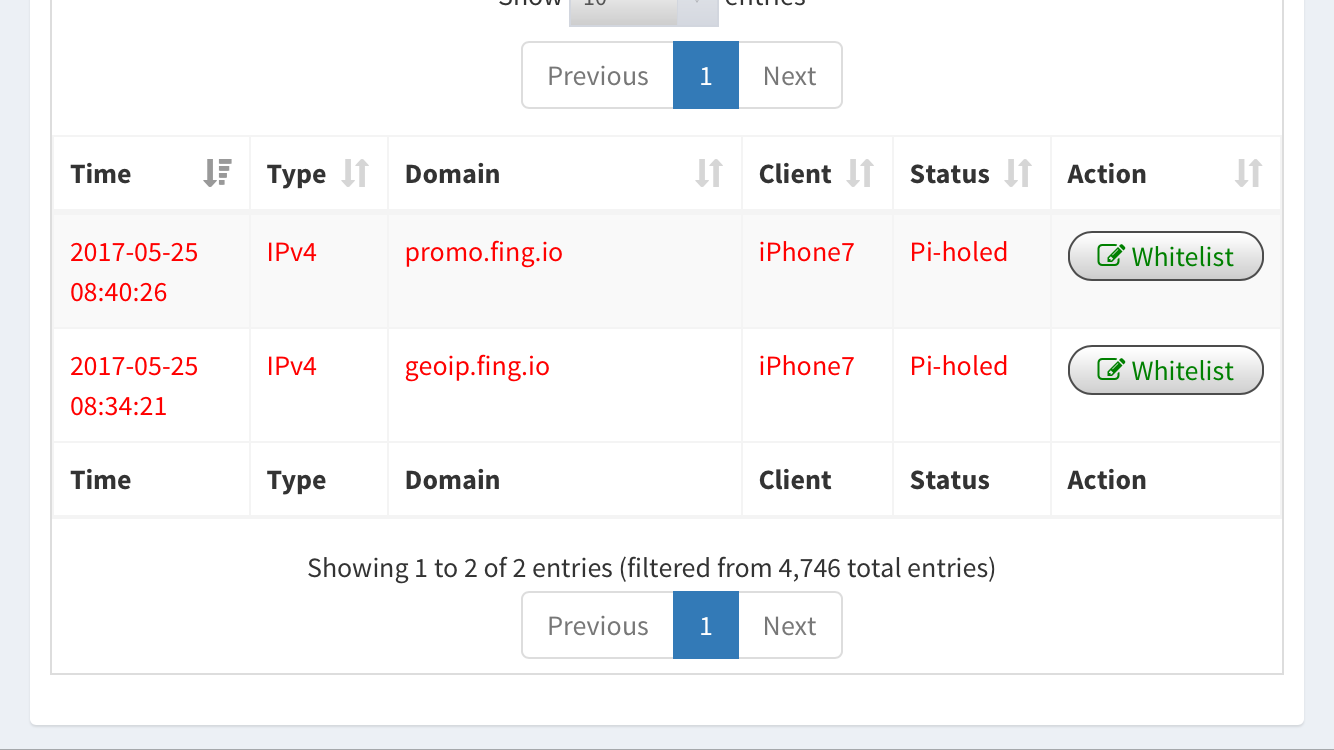Screen dimensions: 1334x750
Task: Click iPhone7 client in the first row
Action: click(807, 252)
